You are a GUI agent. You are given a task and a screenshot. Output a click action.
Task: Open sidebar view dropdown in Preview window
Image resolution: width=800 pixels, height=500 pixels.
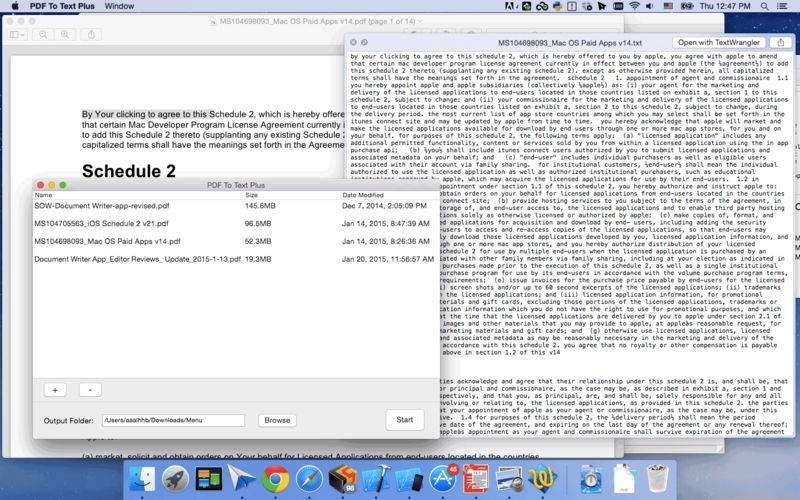point(17,35)
